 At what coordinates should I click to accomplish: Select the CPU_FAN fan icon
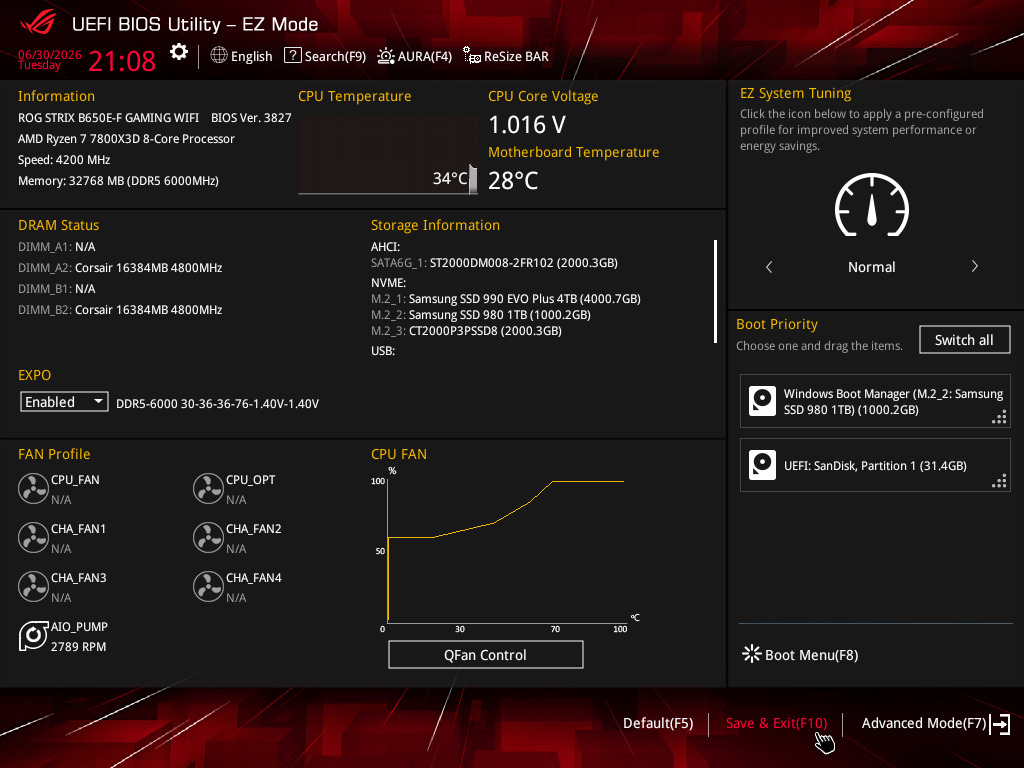33,488
